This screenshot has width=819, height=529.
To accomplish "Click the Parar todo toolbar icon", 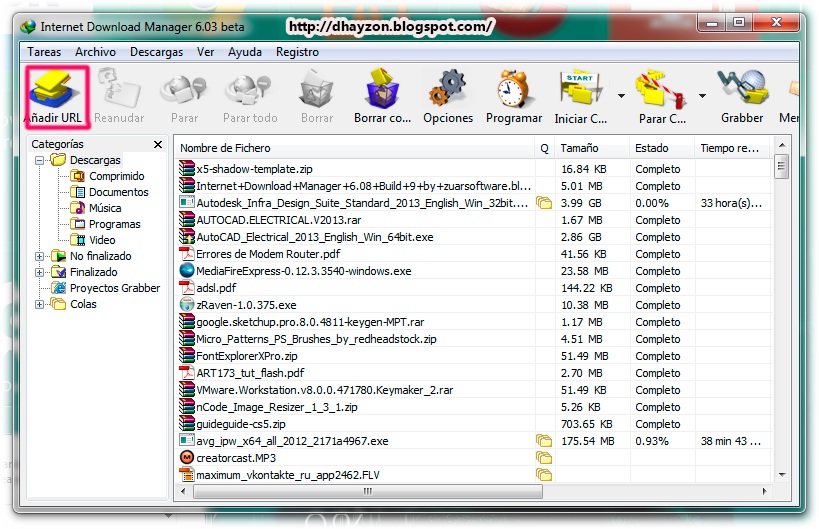I will click(250, 97).
